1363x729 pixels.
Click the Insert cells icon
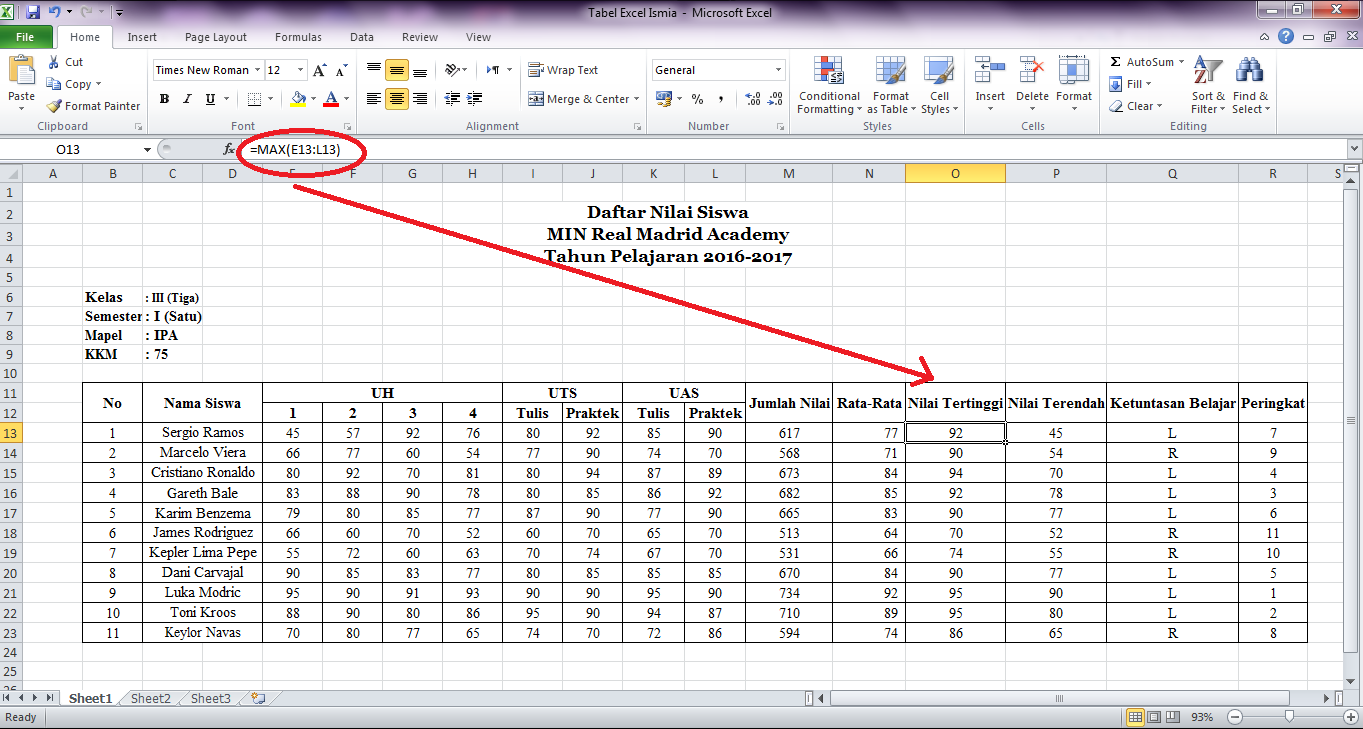(990, 71)
